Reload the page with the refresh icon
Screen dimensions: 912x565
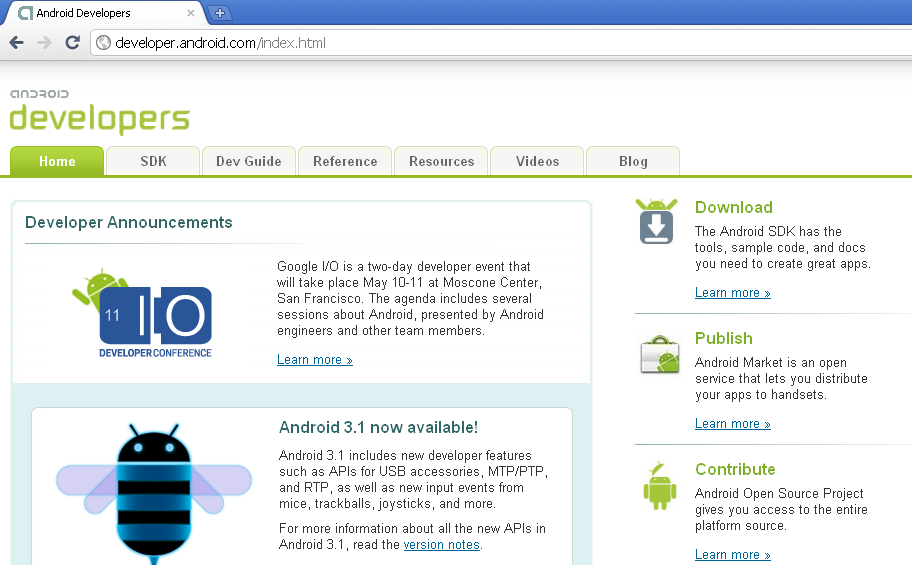(x=72, y=42)
